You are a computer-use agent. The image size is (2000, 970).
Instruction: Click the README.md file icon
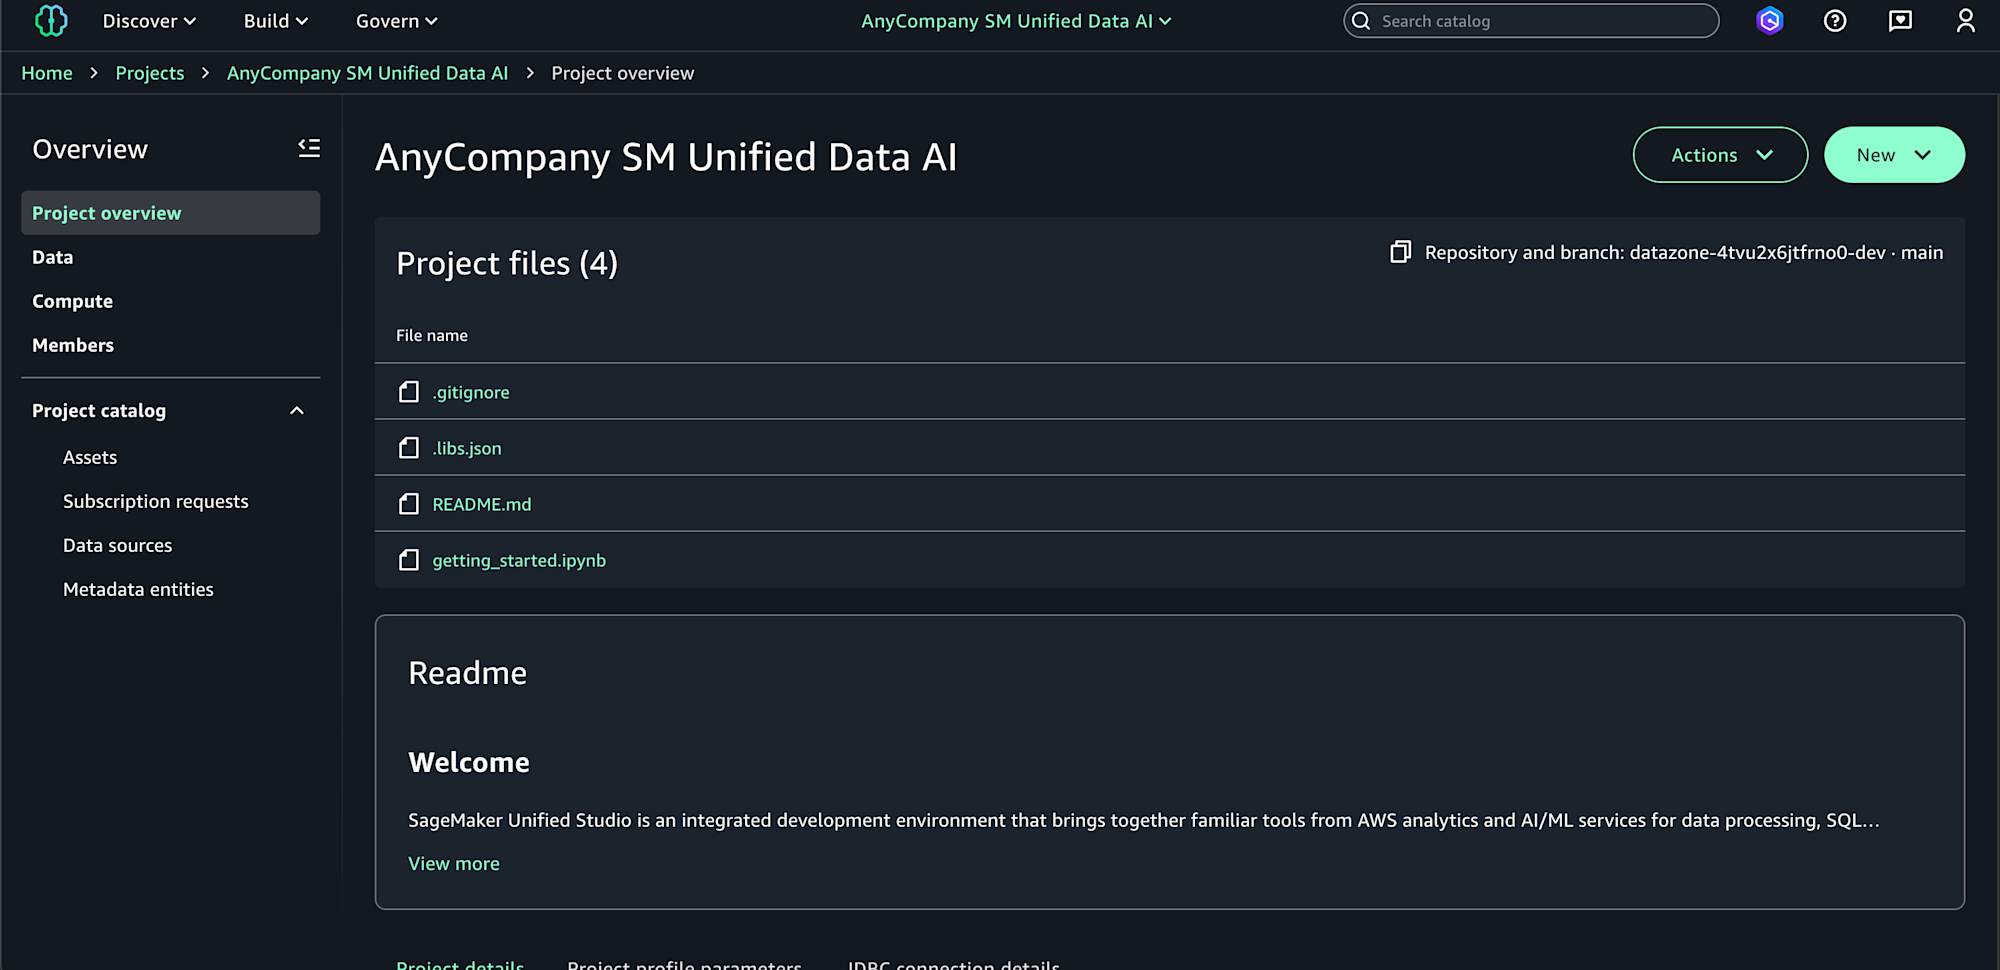pyautogui.click(x=409, y=504)
